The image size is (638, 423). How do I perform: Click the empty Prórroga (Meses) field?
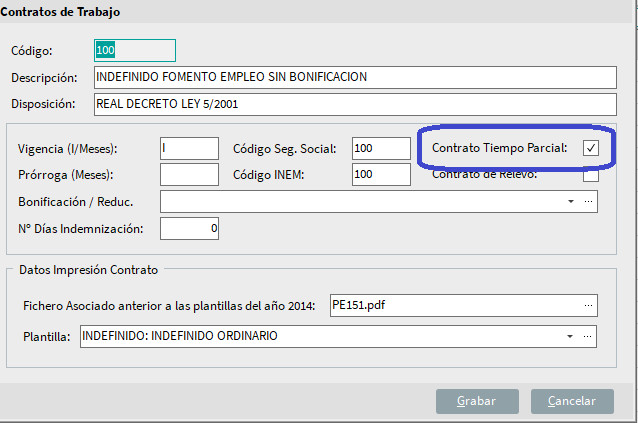pyautogui.click(x=189, y=175)
